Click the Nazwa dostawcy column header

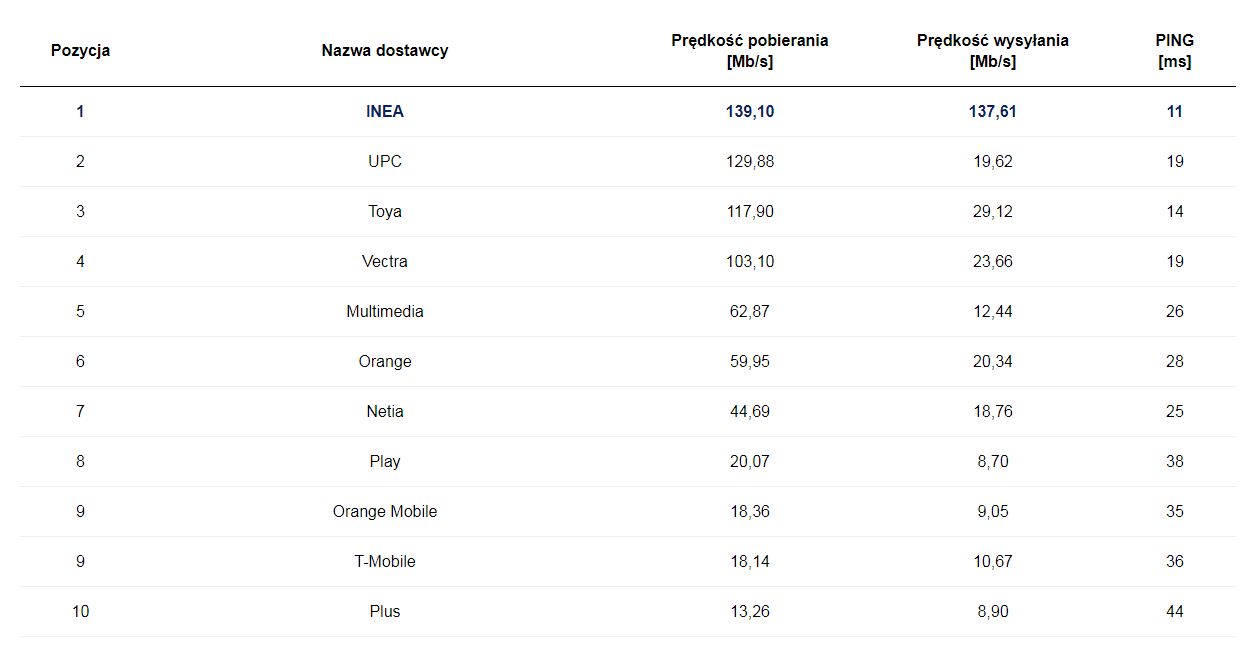385,50
